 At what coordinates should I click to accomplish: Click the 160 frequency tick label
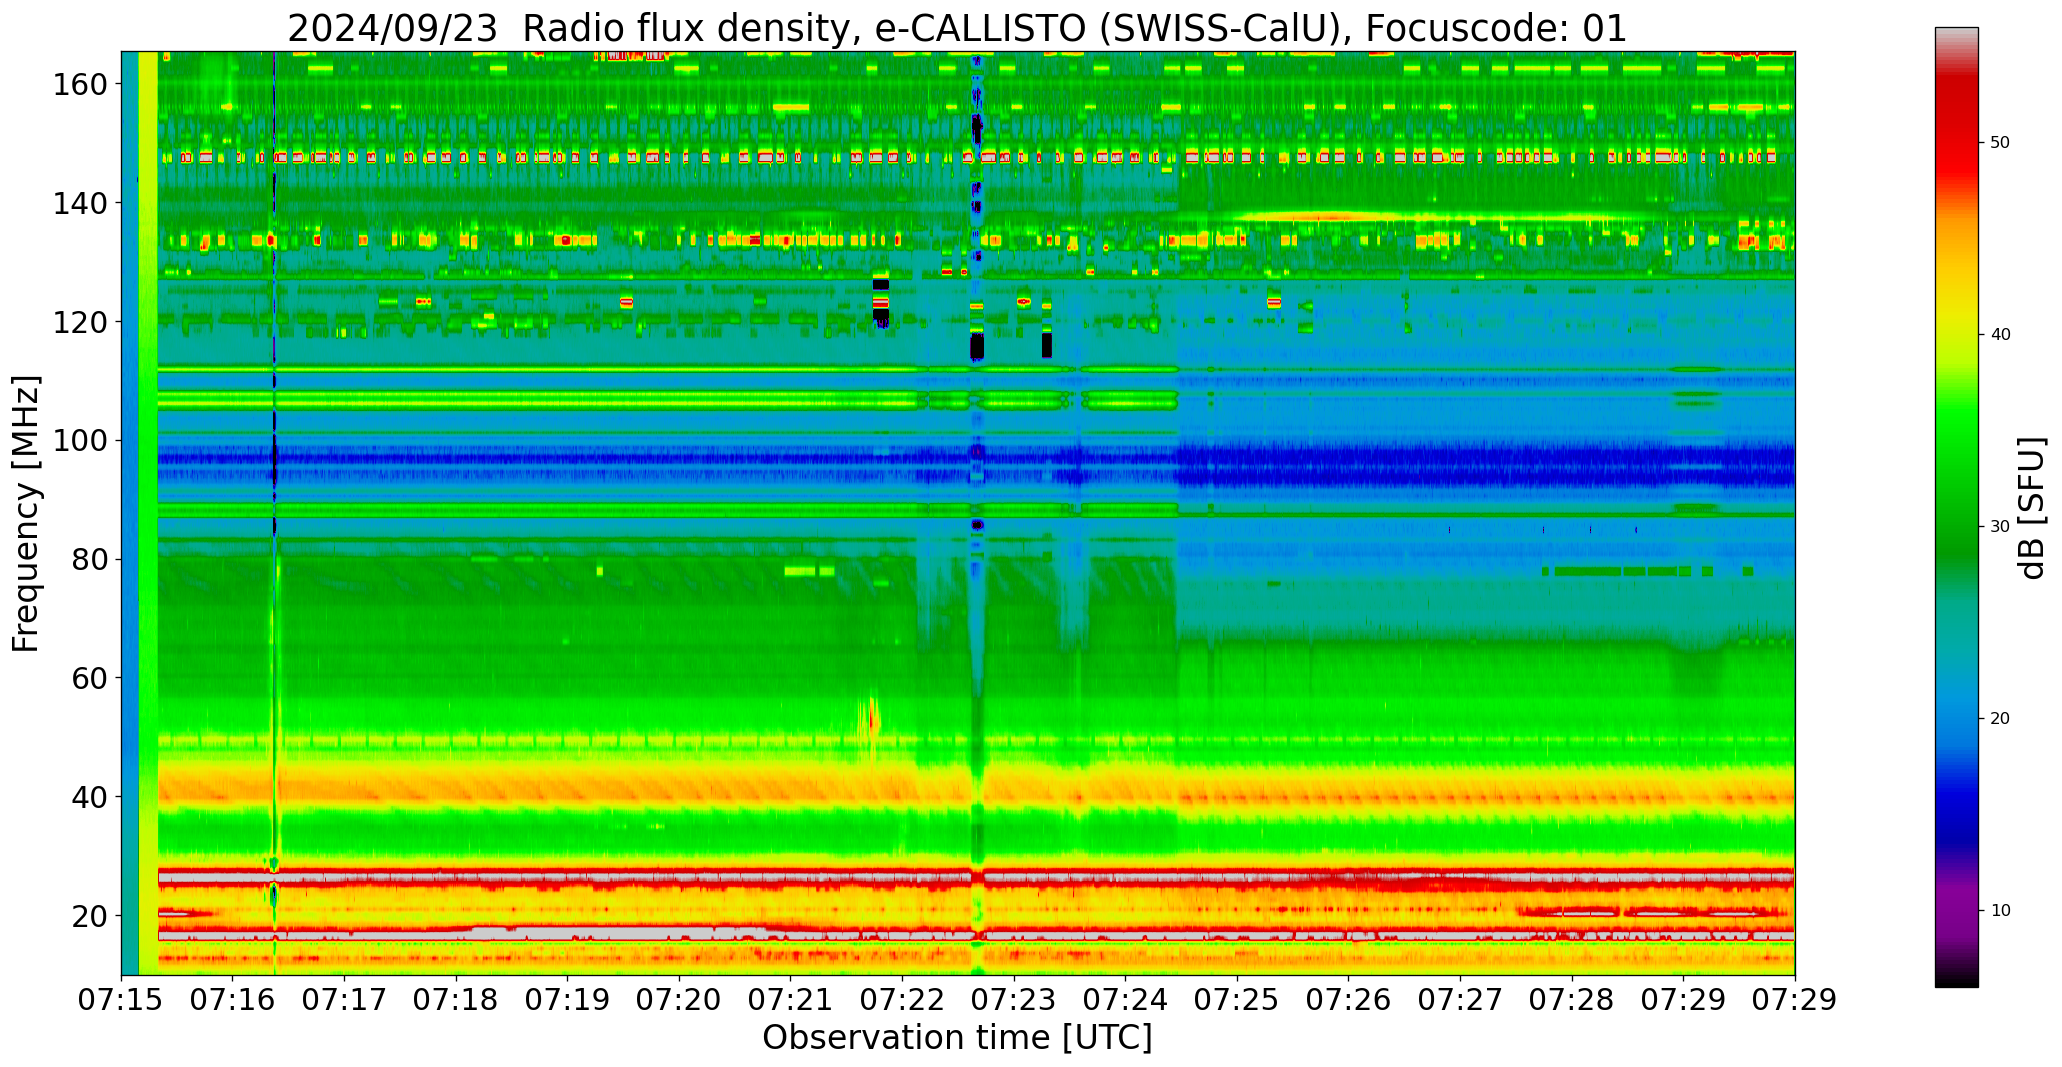tap(80, 85)
